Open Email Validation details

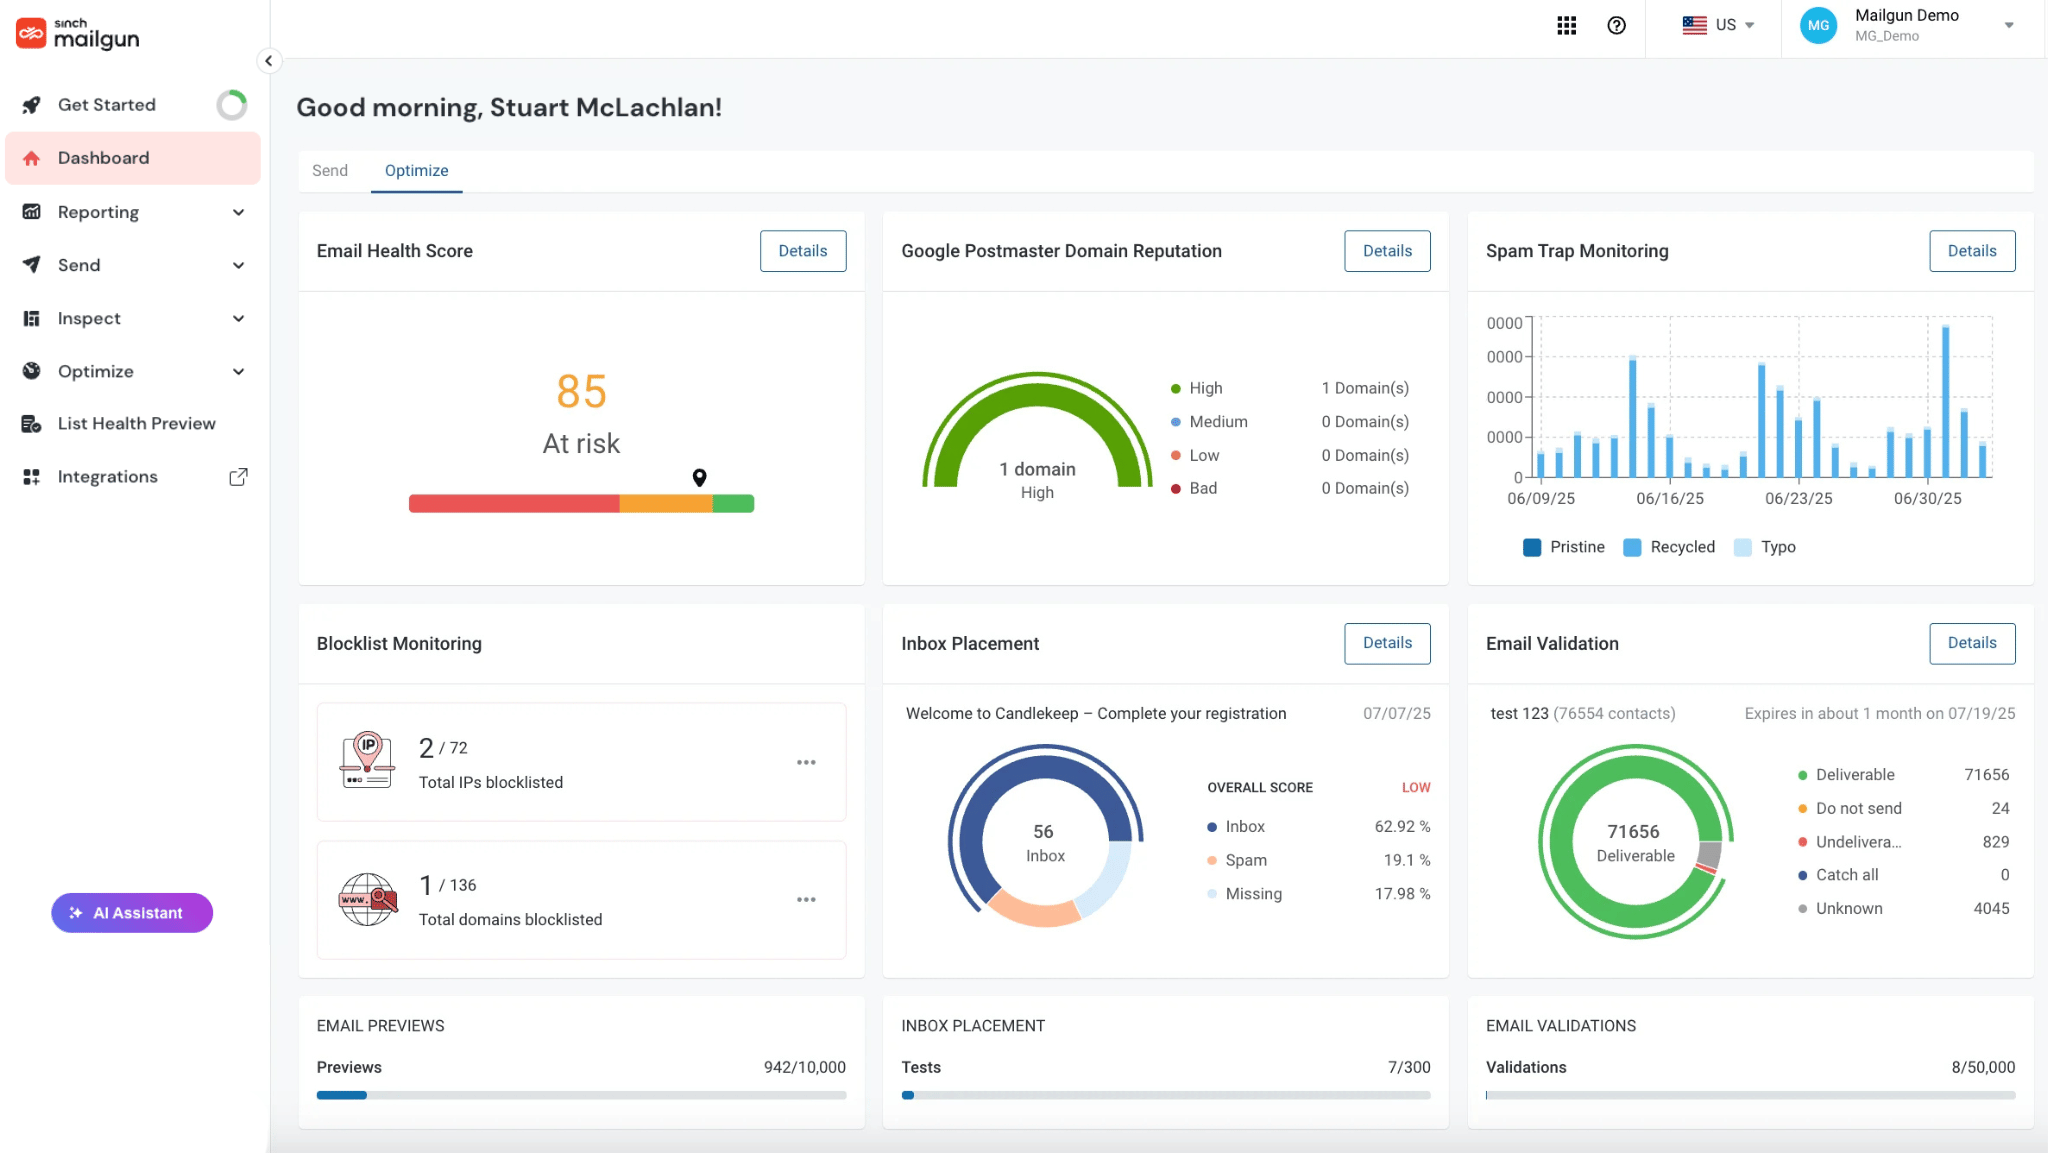pyautogui.click(x=1972, y=643)
